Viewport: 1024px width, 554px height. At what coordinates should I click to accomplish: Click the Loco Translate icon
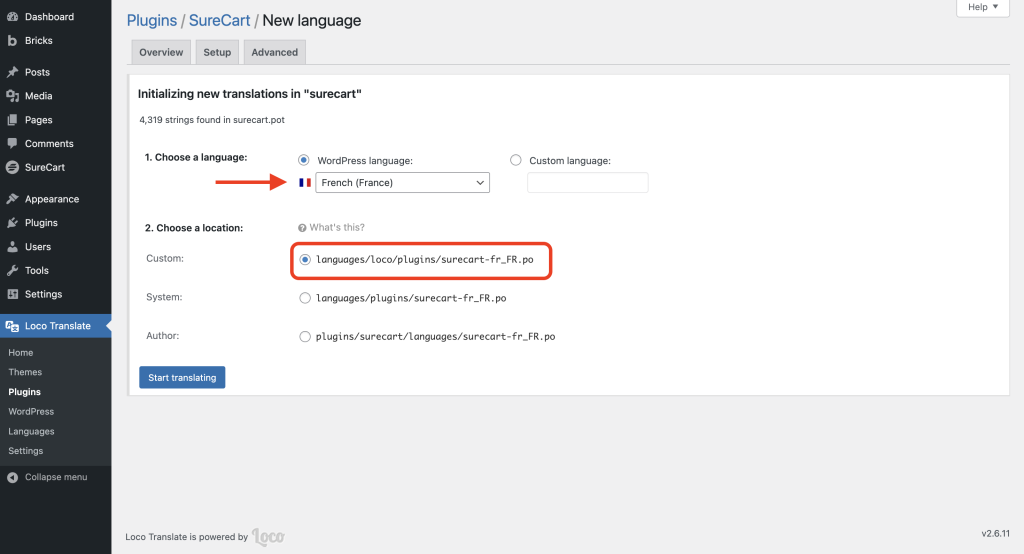coord(12,326)
